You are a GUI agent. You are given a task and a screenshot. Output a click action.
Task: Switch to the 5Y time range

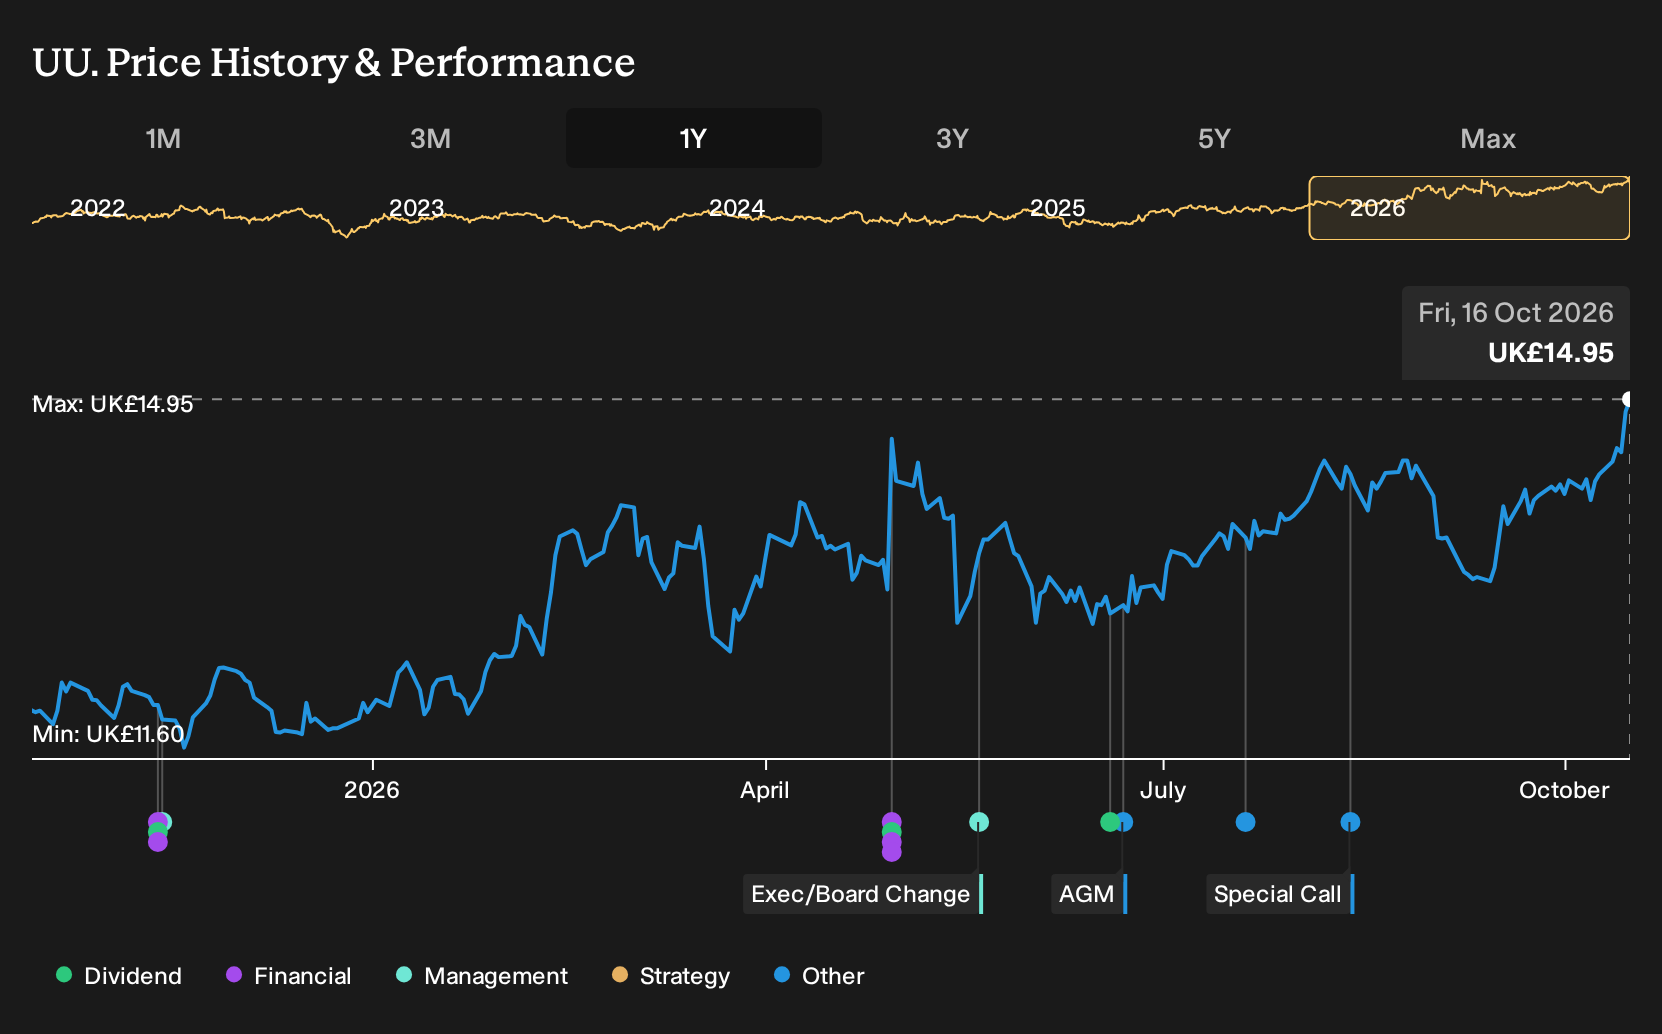[x=1214, y=138]
